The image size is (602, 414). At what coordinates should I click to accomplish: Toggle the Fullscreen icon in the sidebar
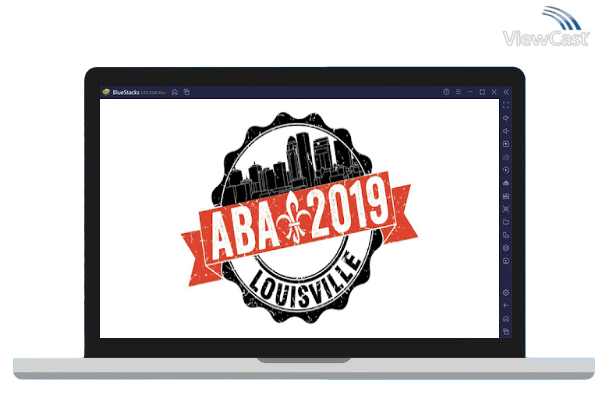pos(506,105)
